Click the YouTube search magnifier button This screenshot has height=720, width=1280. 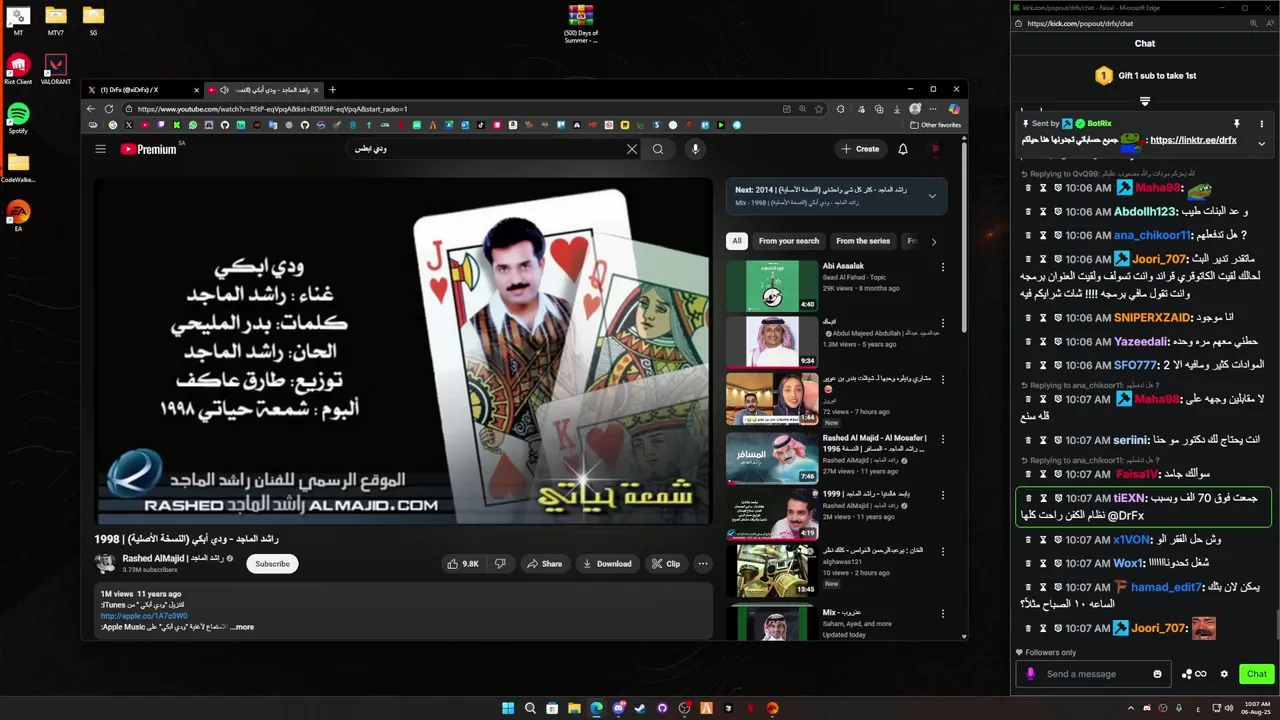coord(658,149)
